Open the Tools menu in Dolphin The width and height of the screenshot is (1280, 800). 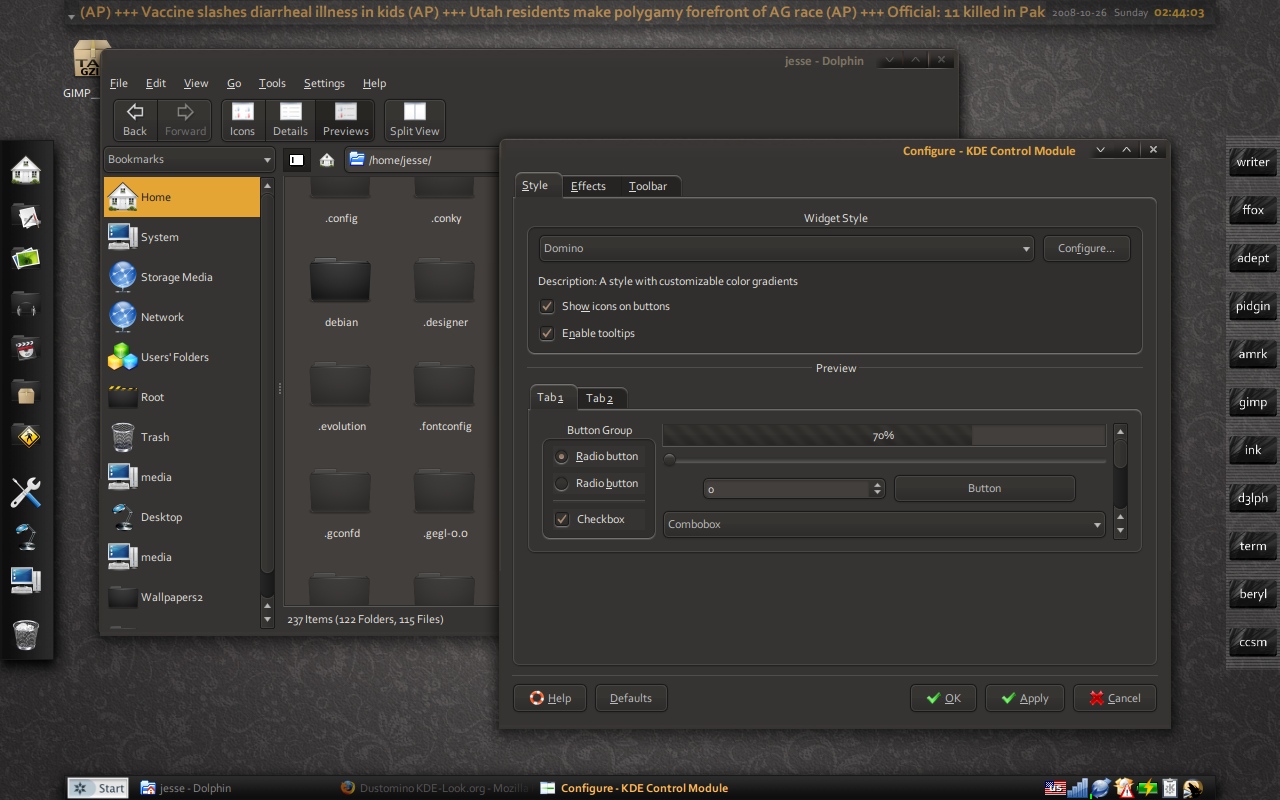(272, 83)
